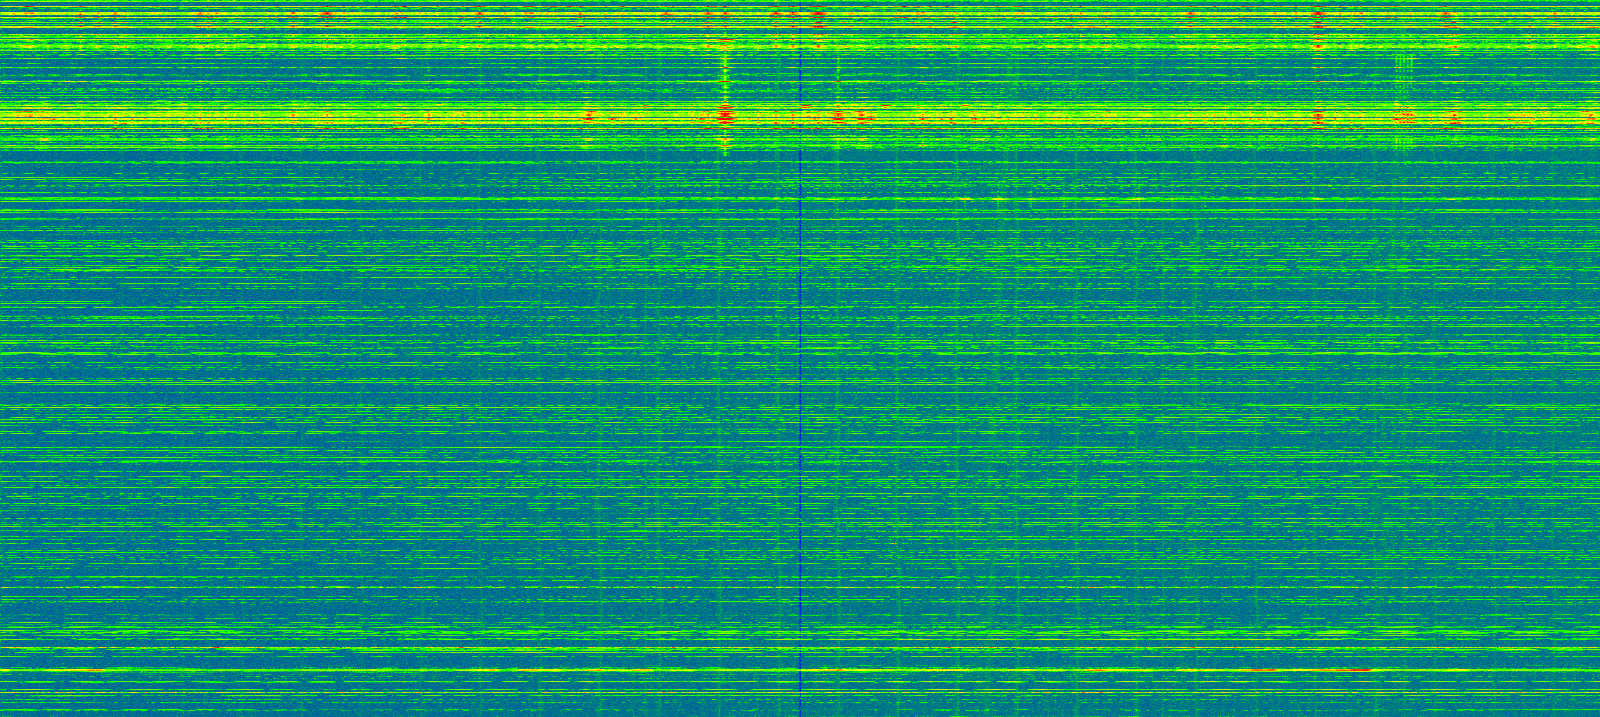1600x717 pixels.
Task: Click the red spot at top edge near center
Action: click(818, 16)
